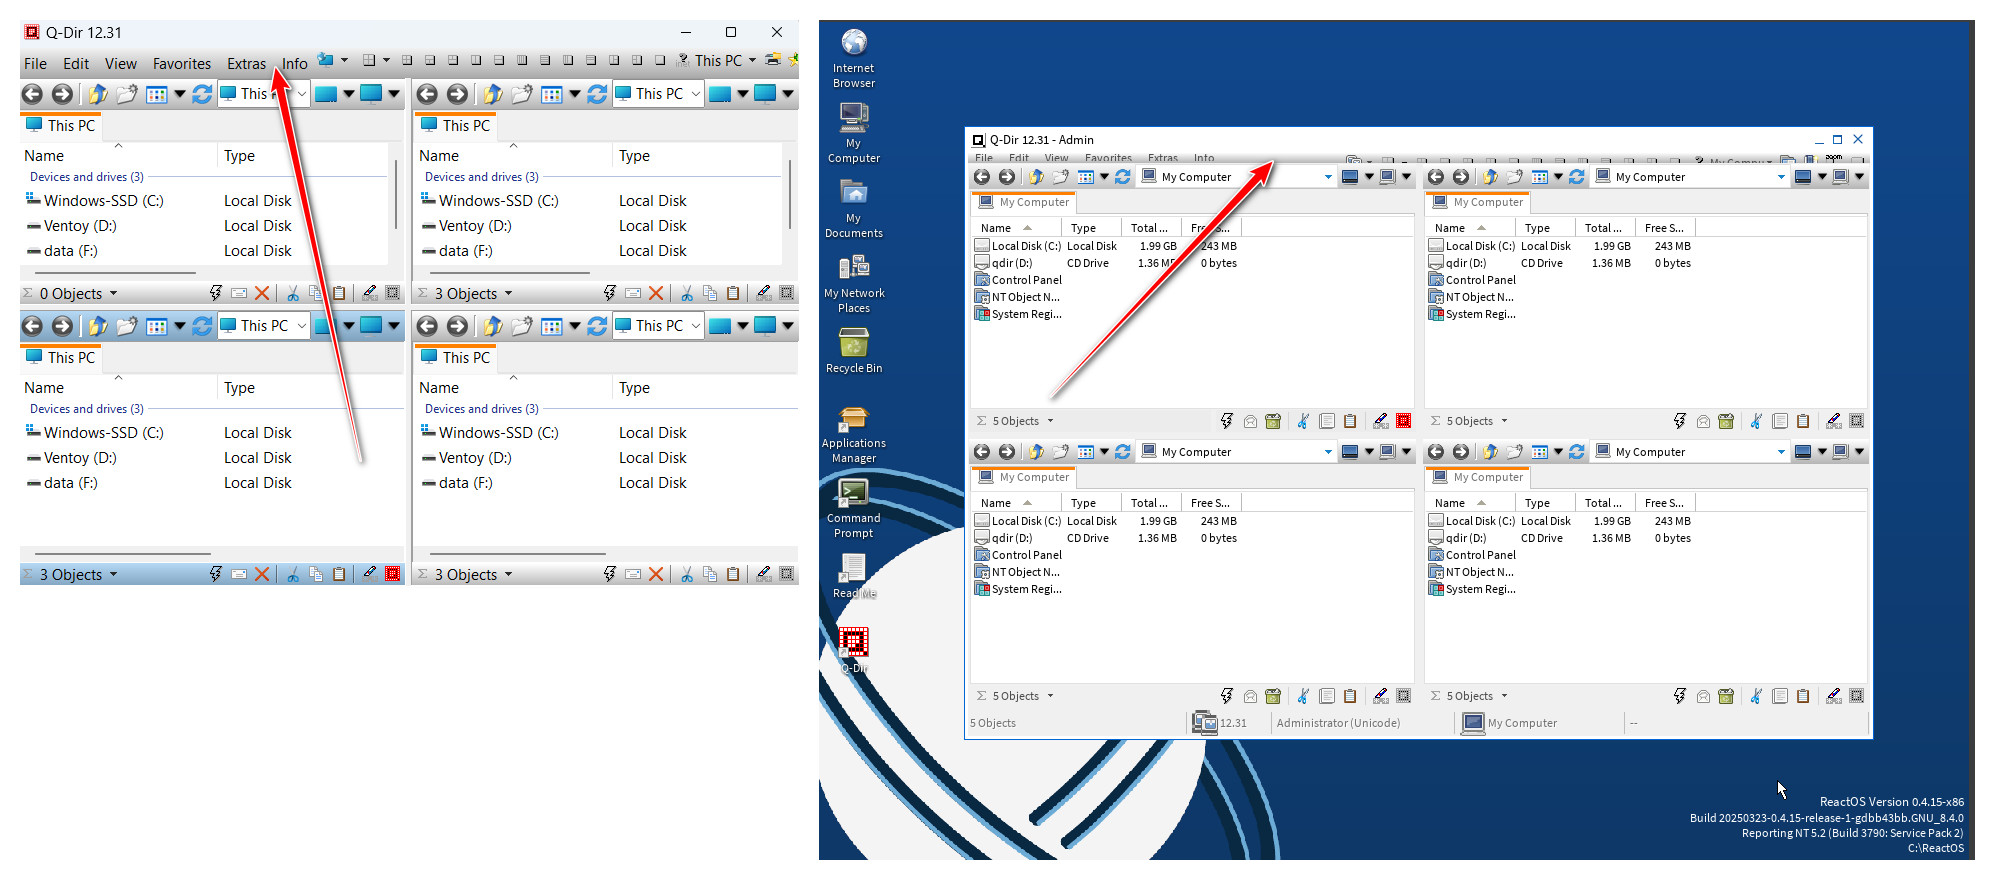Click pencil edit icon in upper-right This PC pane
1995x880 pixels.
coord(764,293)
